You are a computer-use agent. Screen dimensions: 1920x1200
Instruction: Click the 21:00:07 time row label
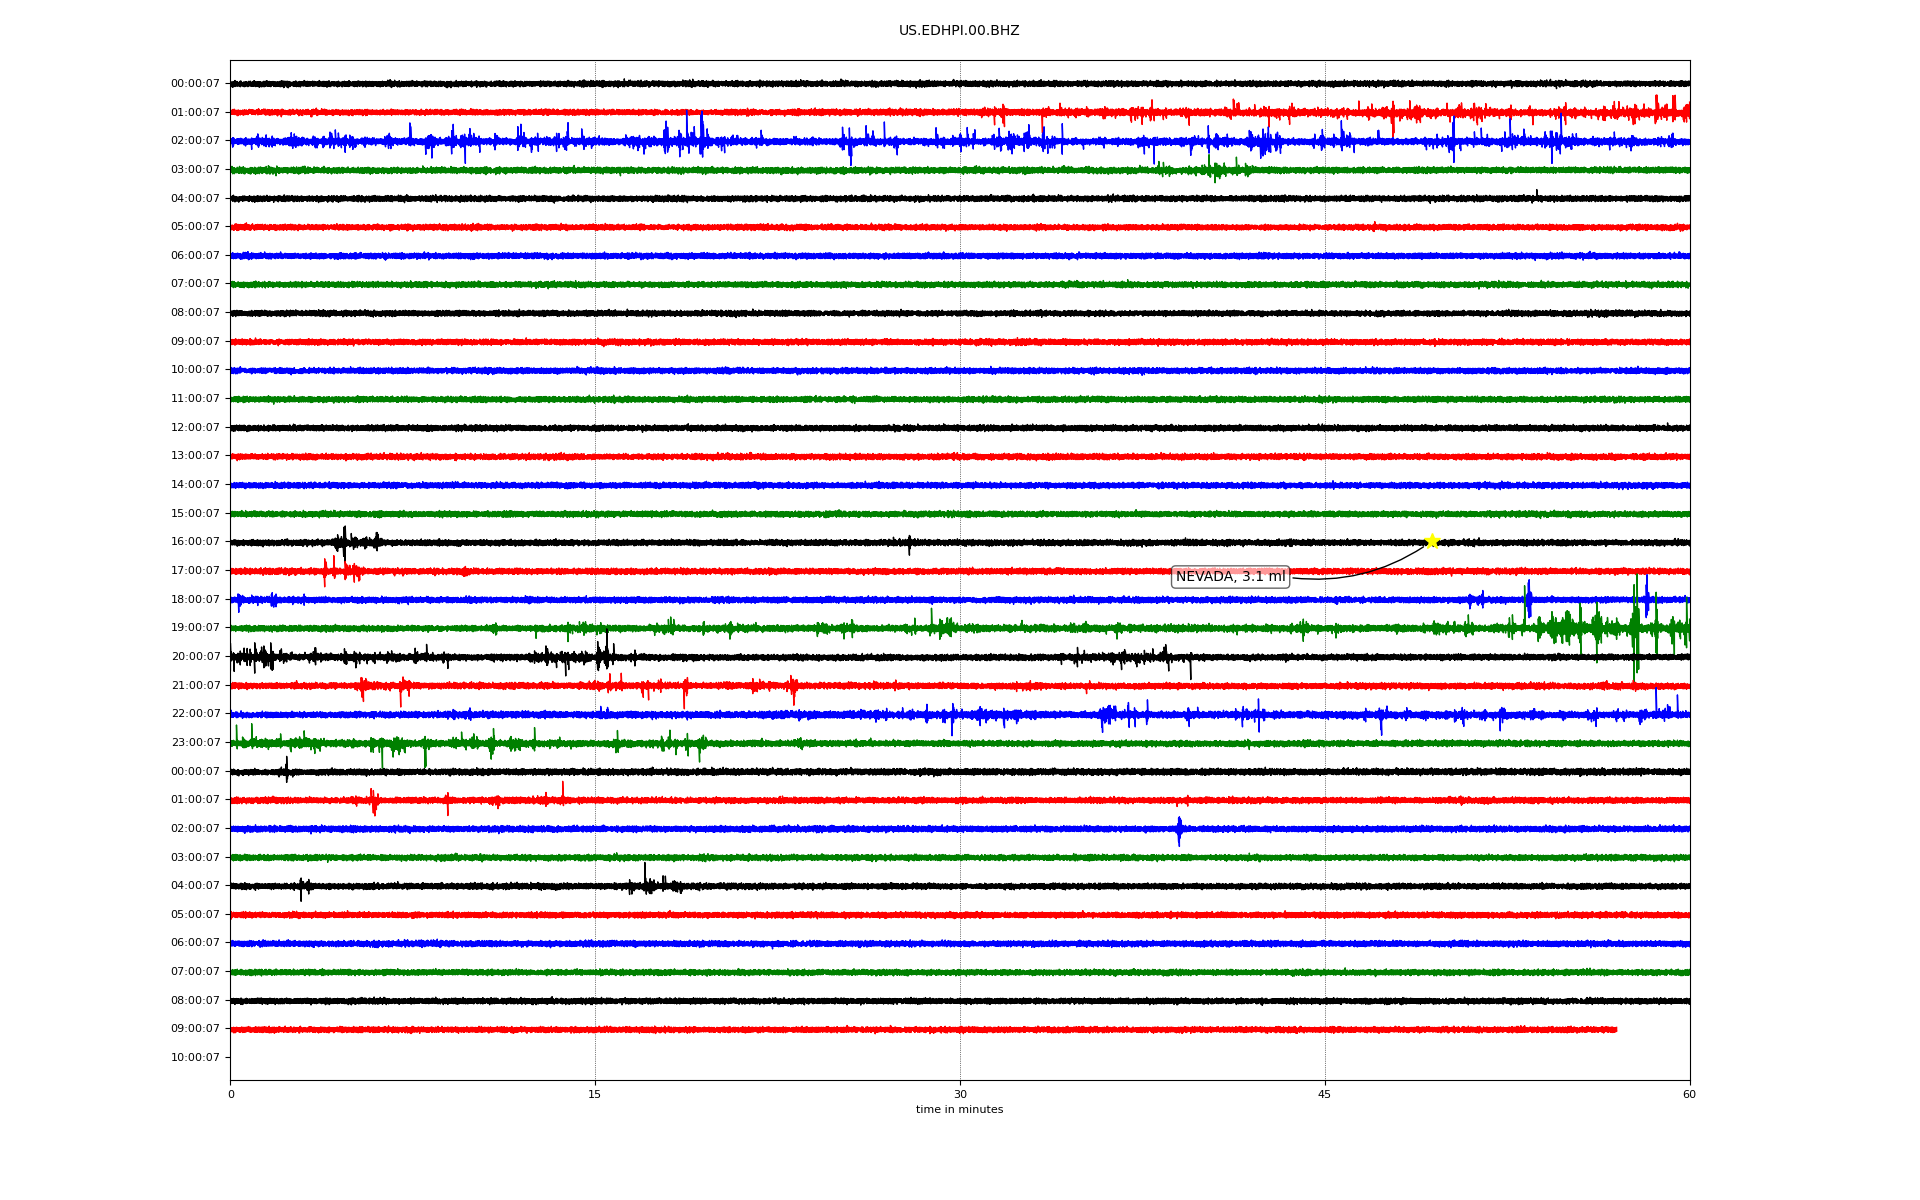(195, 686)
